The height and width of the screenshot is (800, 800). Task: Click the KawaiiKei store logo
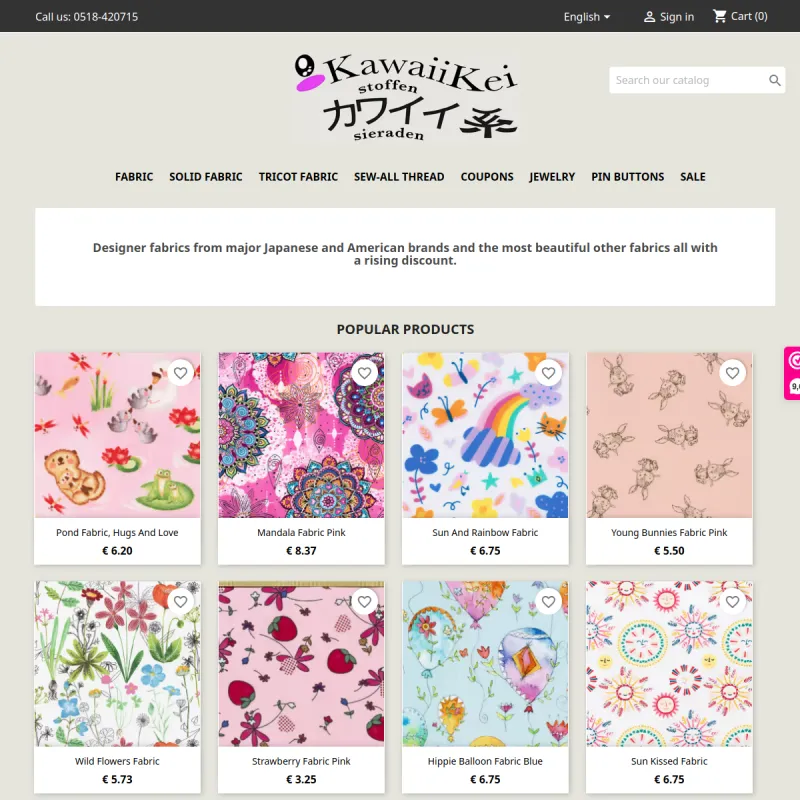point(406,97)
